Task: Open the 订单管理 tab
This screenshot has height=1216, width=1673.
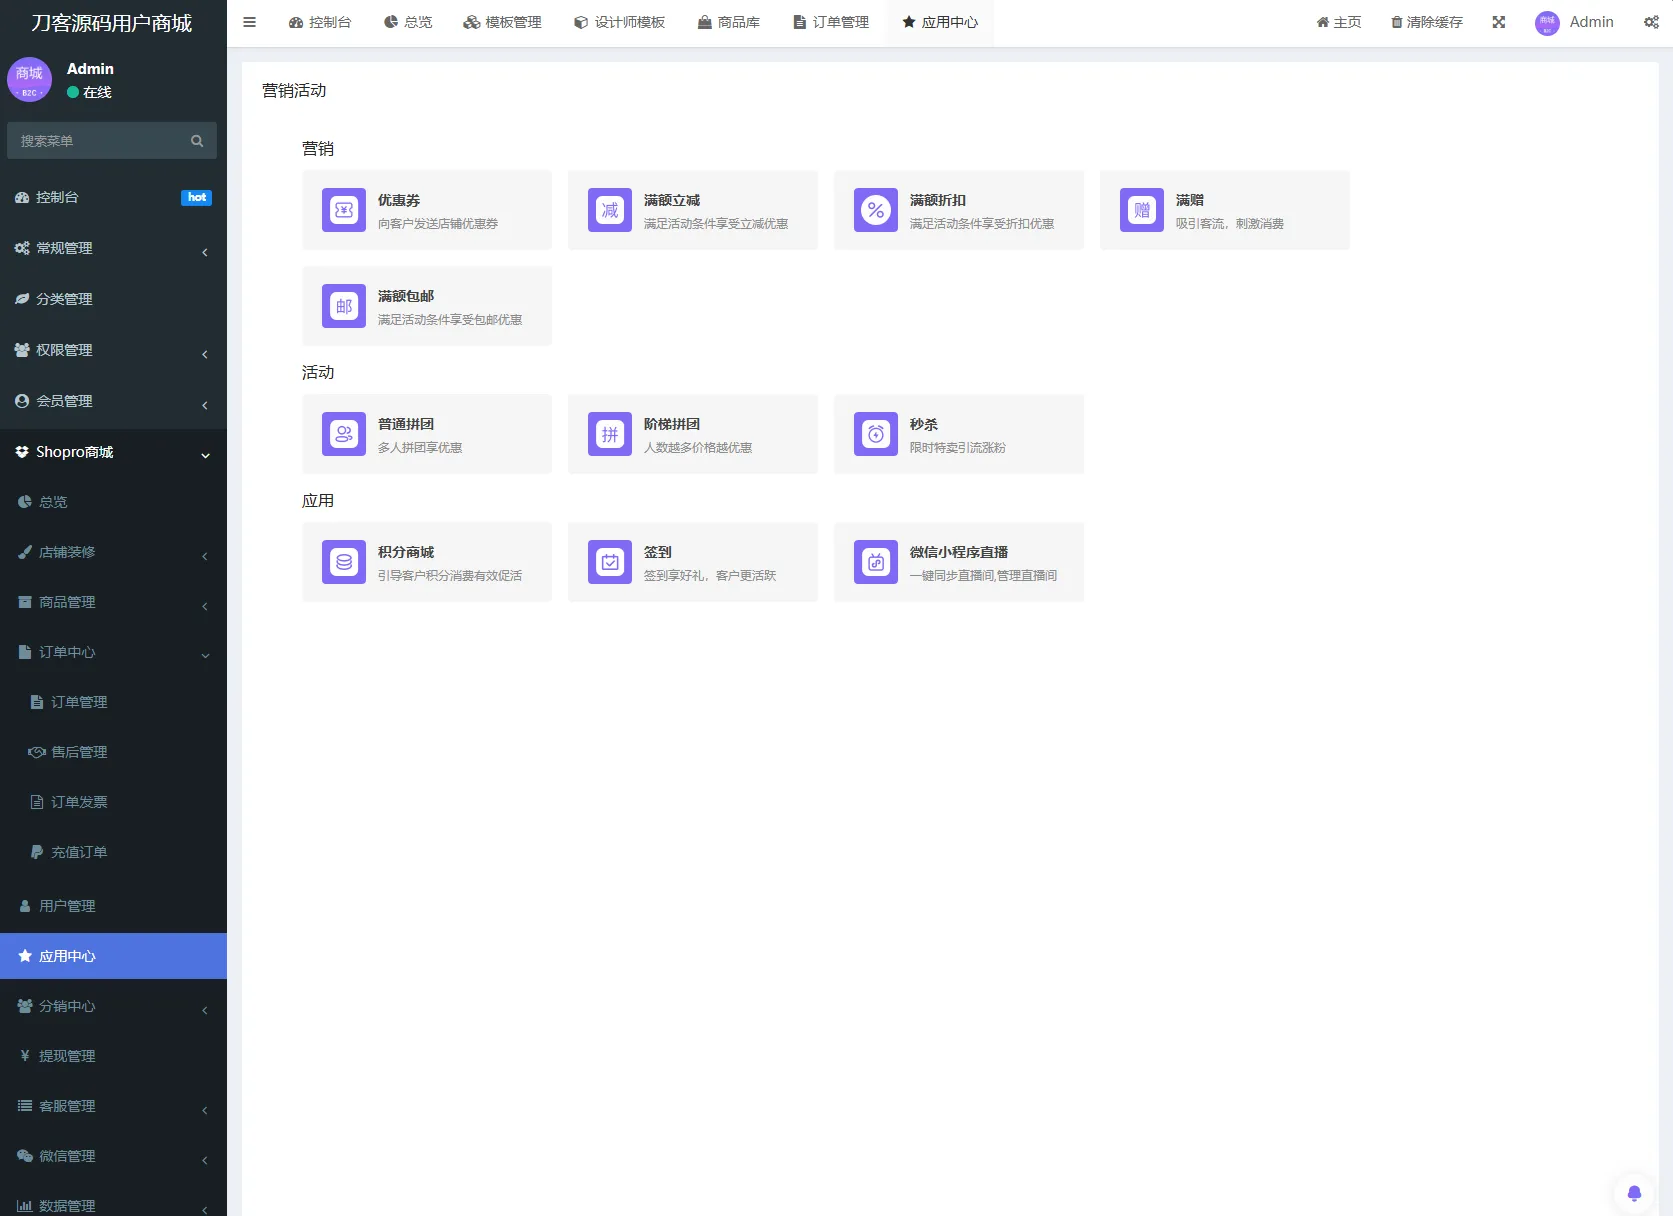Action: [830, 21]
